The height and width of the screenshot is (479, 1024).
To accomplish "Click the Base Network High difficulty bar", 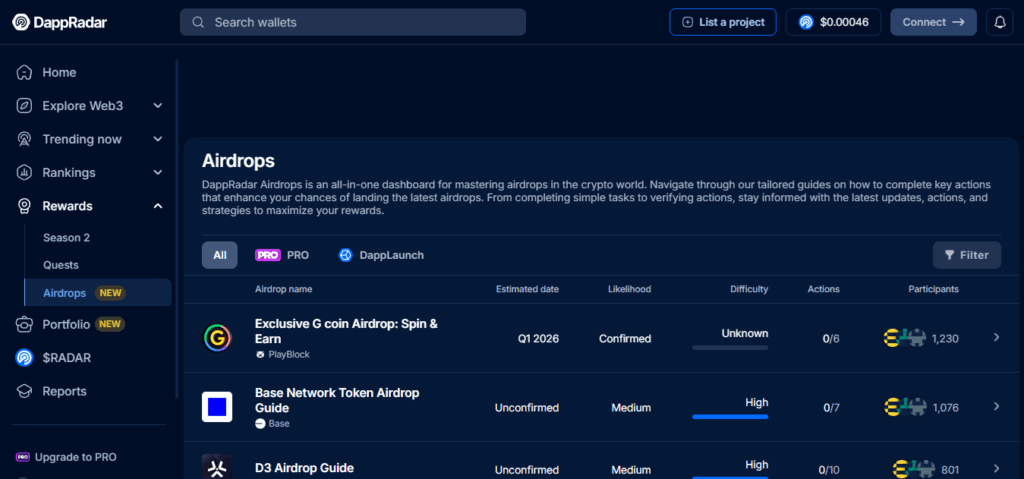I will point(730,416).
